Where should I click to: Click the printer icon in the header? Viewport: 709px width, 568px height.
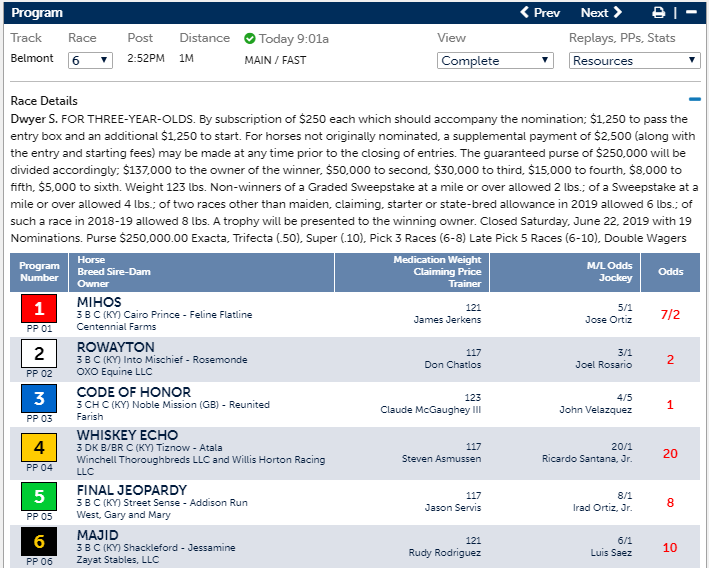click(x=658, y=13)
